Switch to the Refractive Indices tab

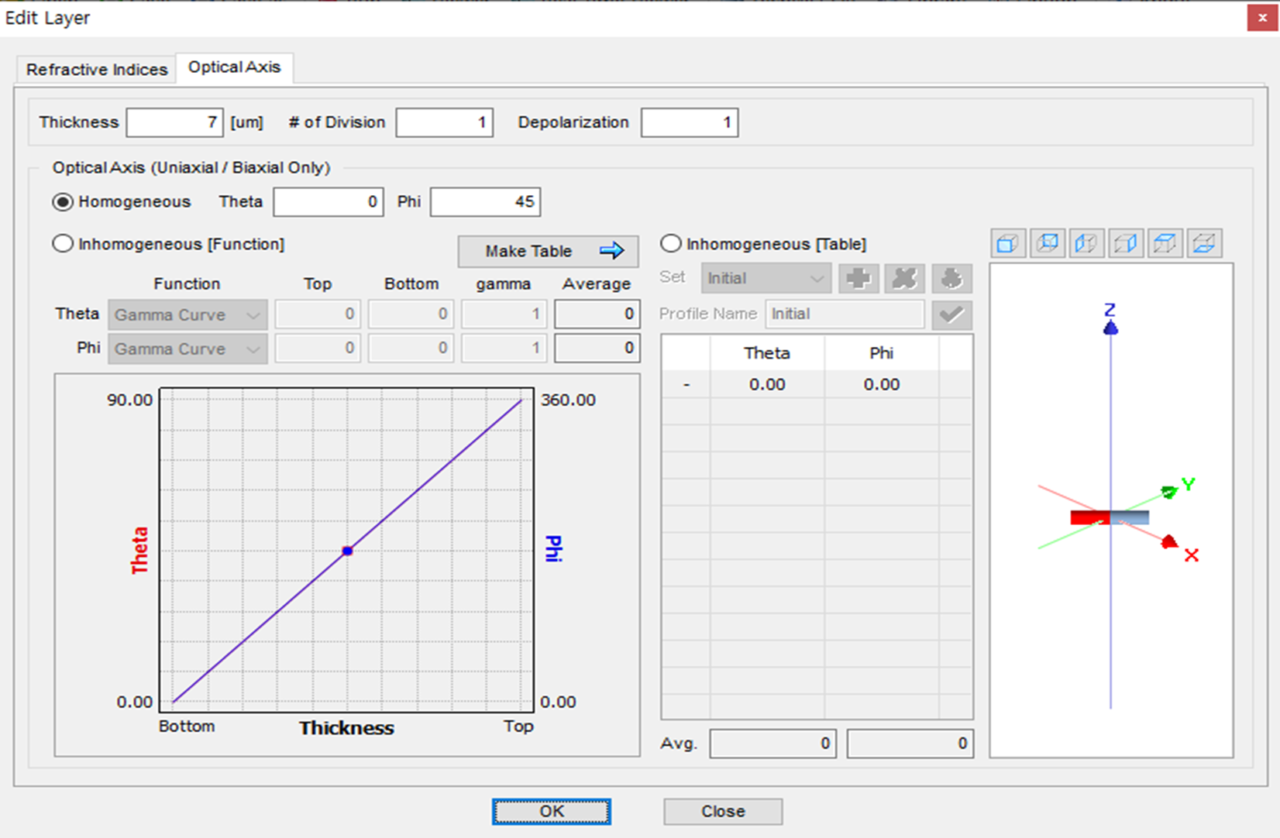tap(97, 70)
